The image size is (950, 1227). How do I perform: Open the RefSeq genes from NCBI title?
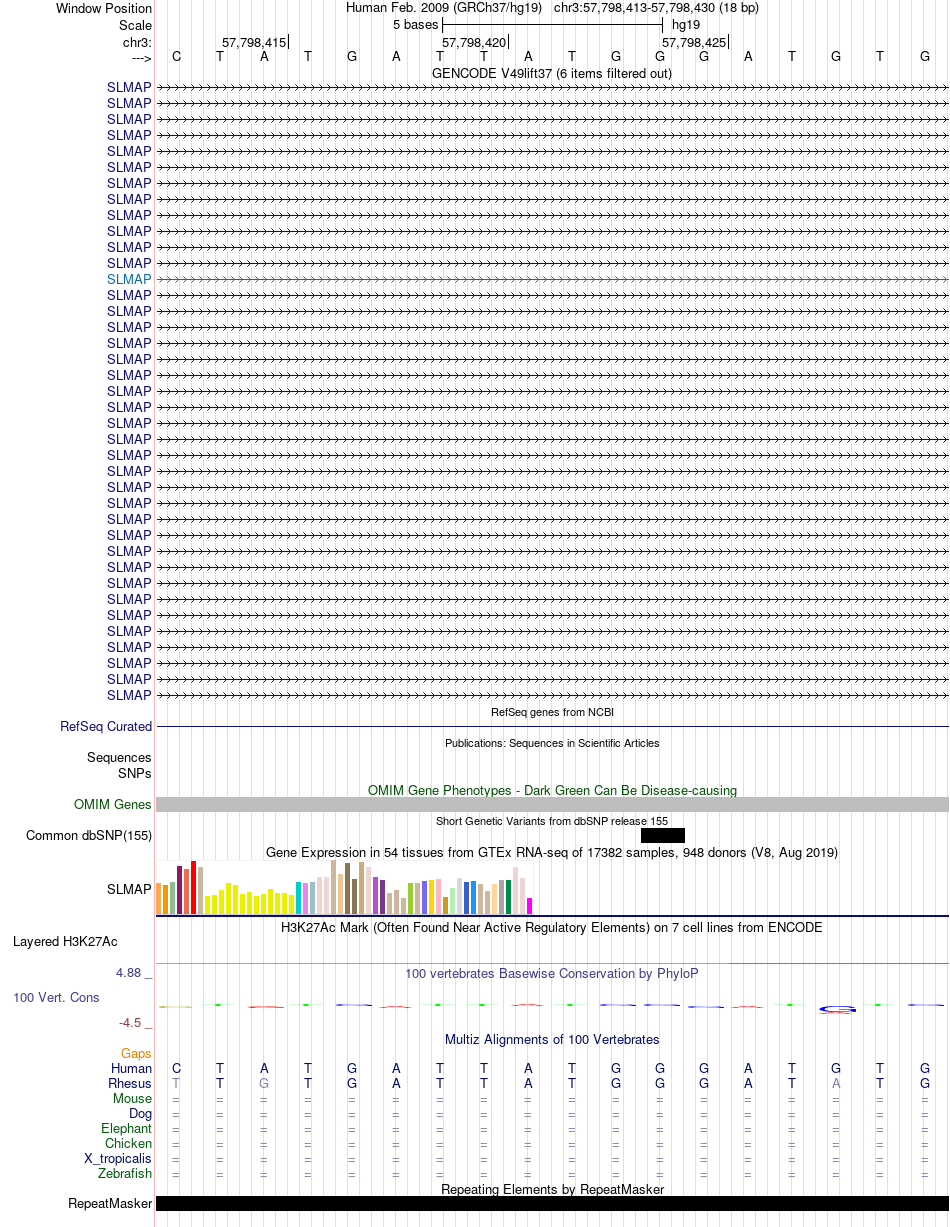click(552, 712)
